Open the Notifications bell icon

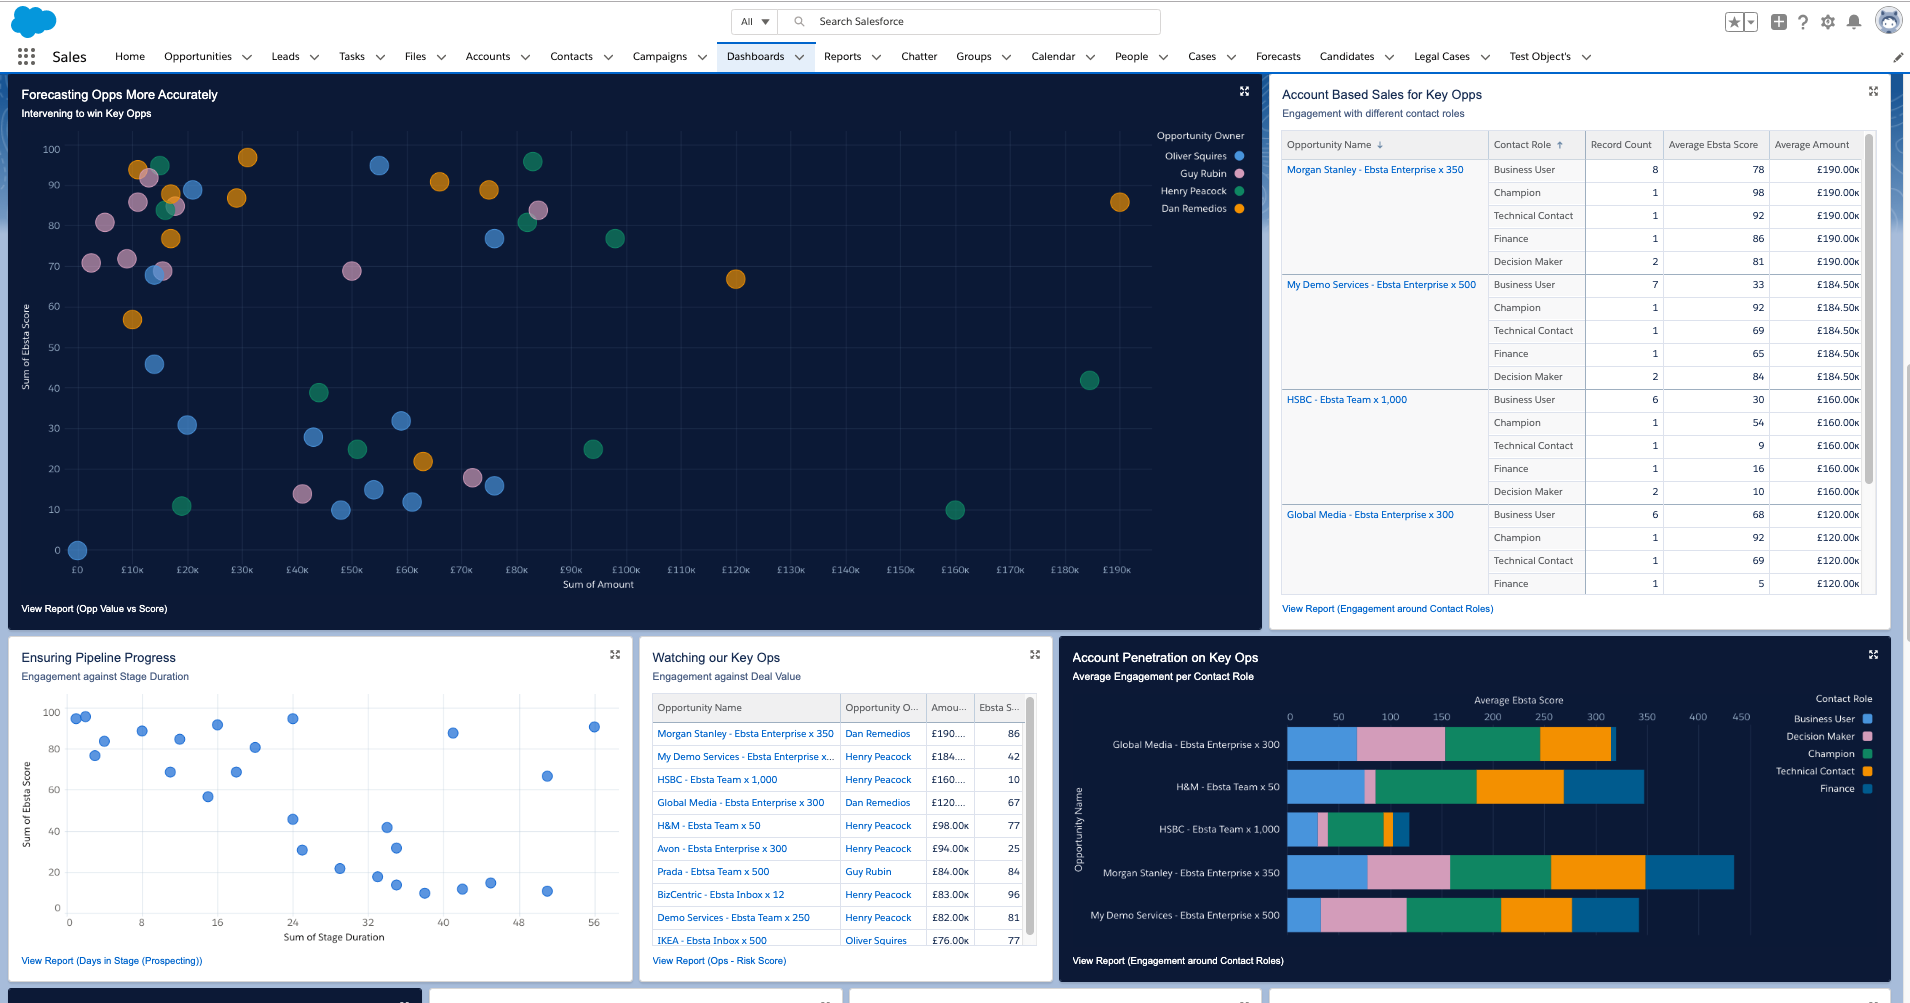[x=1853, y=22]
